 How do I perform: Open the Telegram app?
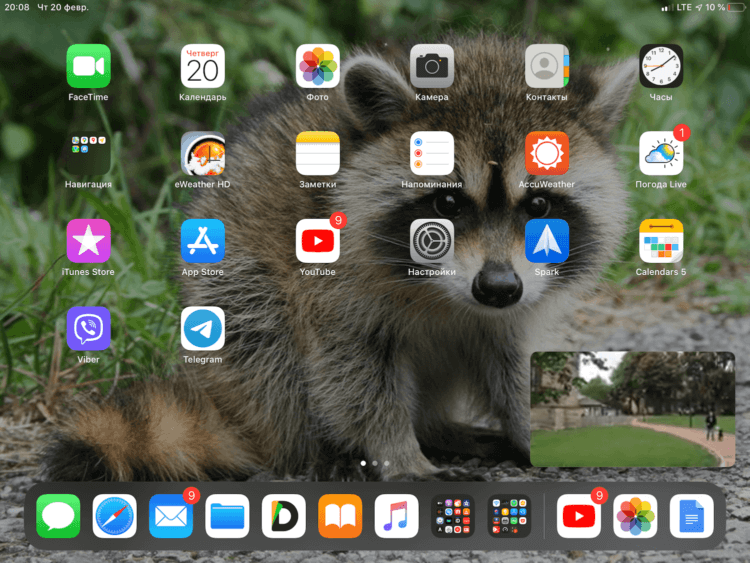point(203,329)
